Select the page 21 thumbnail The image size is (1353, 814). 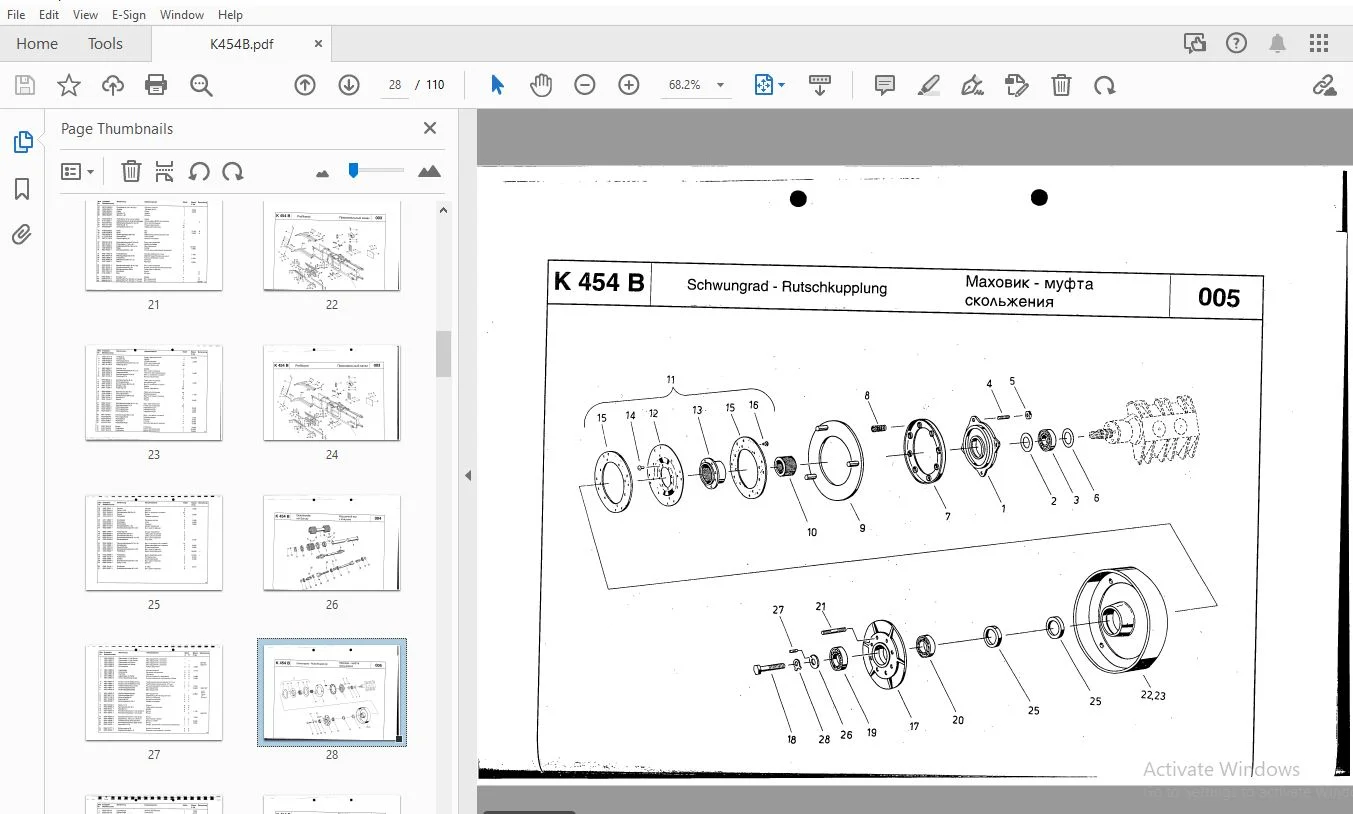pos(154,245)
